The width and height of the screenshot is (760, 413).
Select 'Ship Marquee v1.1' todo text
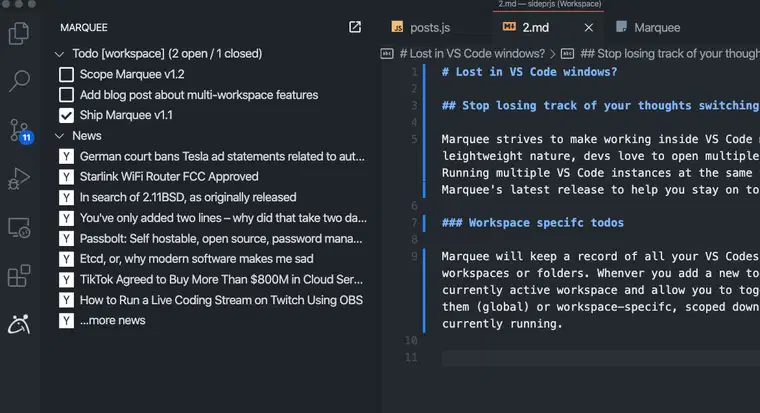(x=126, y=115)
